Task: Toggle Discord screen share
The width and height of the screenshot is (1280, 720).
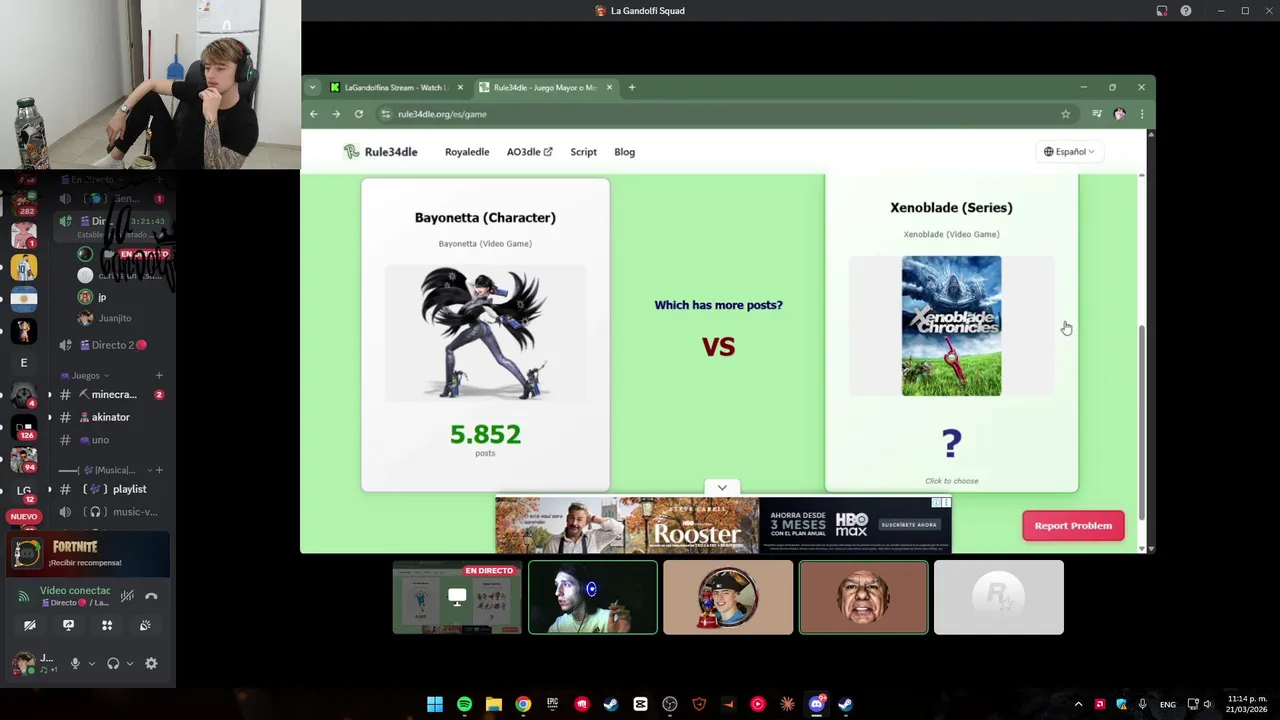Action: (68, 625)
